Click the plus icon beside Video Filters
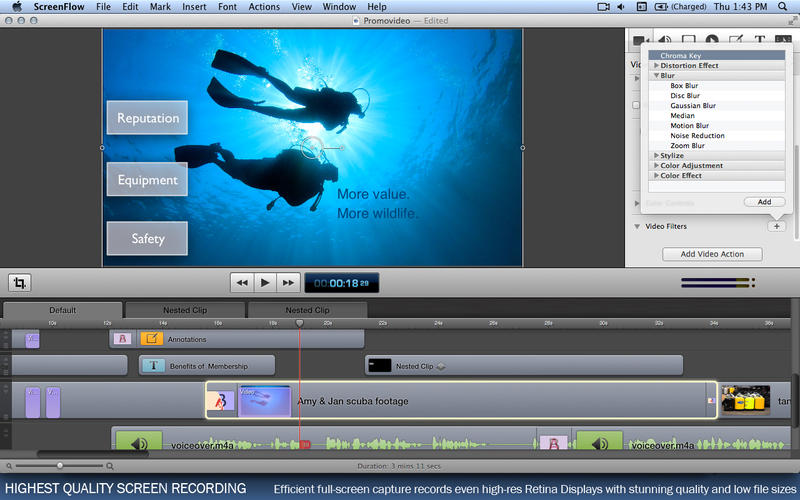Screen dimensions: 800x500 (776, 227)
